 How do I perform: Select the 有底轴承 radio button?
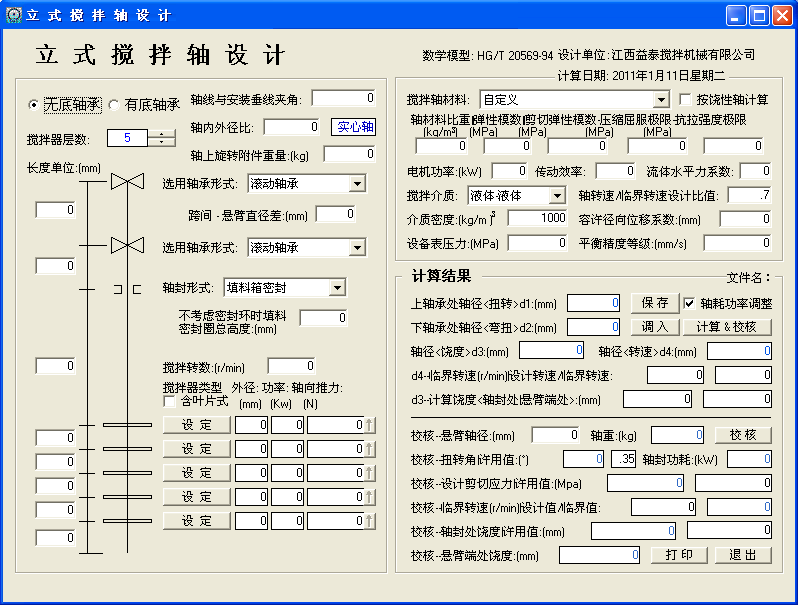114,104
